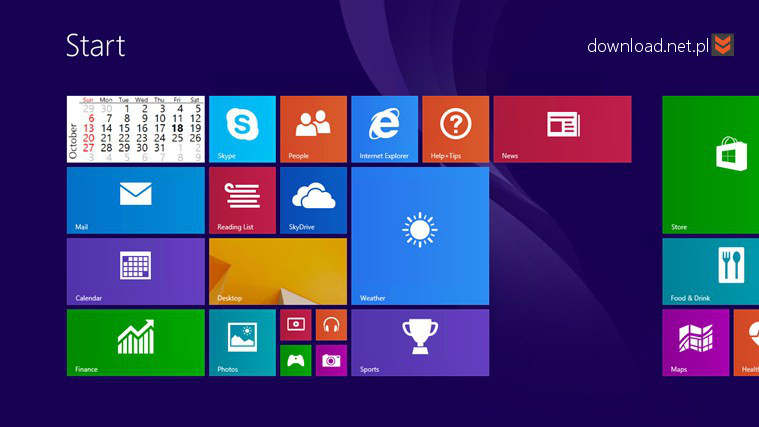Open the Sports trophy tile
The width and height of the screenshot is (759, 427).
tap(420, 343)
